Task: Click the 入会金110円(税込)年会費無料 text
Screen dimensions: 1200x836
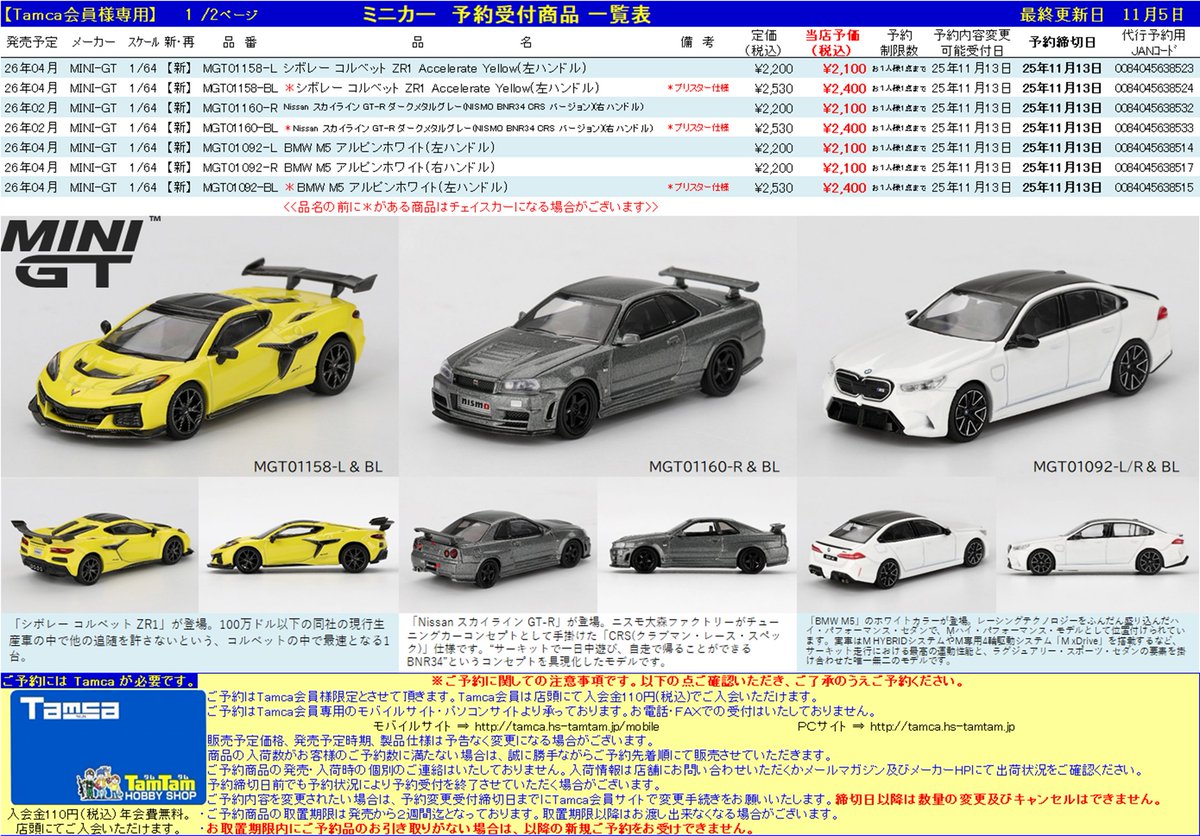Action: coord(101,816)
